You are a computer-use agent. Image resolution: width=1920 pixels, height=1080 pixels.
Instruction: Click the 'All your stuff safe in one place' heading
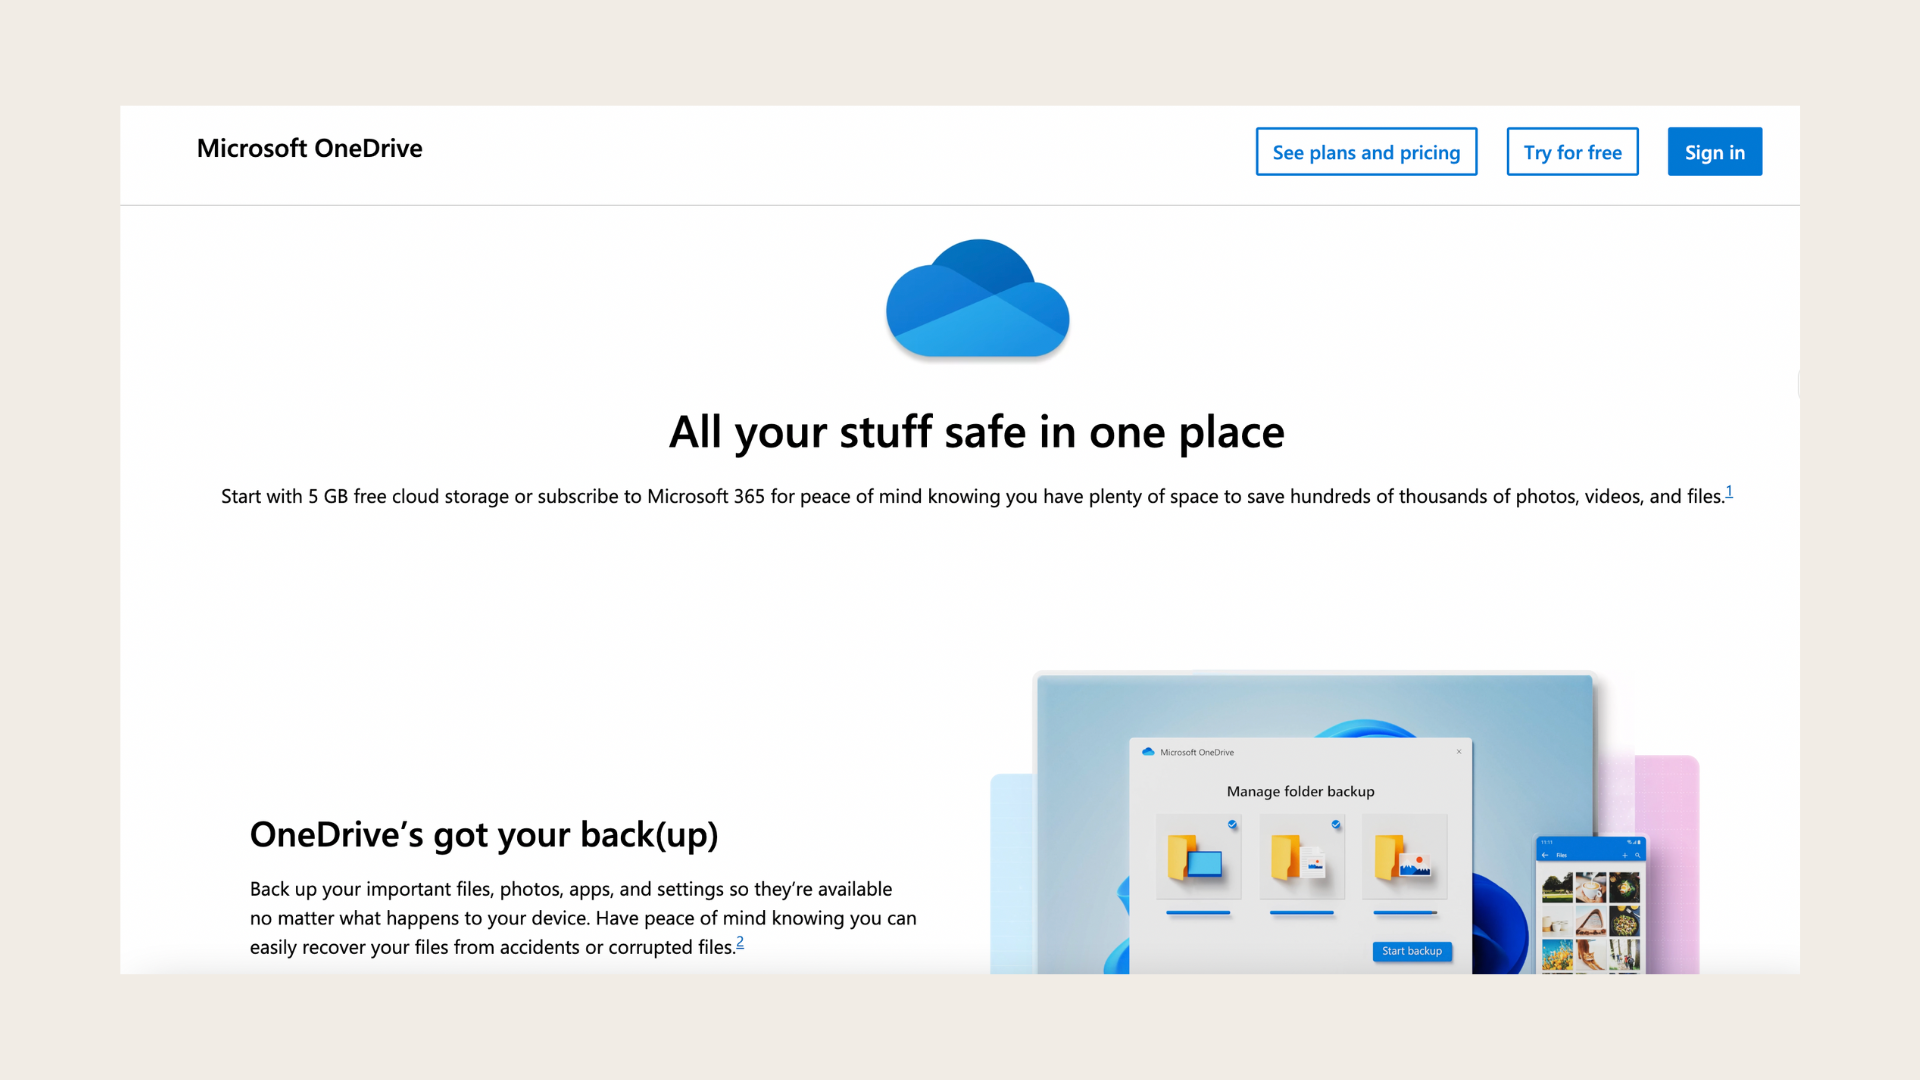pos(976,432)
